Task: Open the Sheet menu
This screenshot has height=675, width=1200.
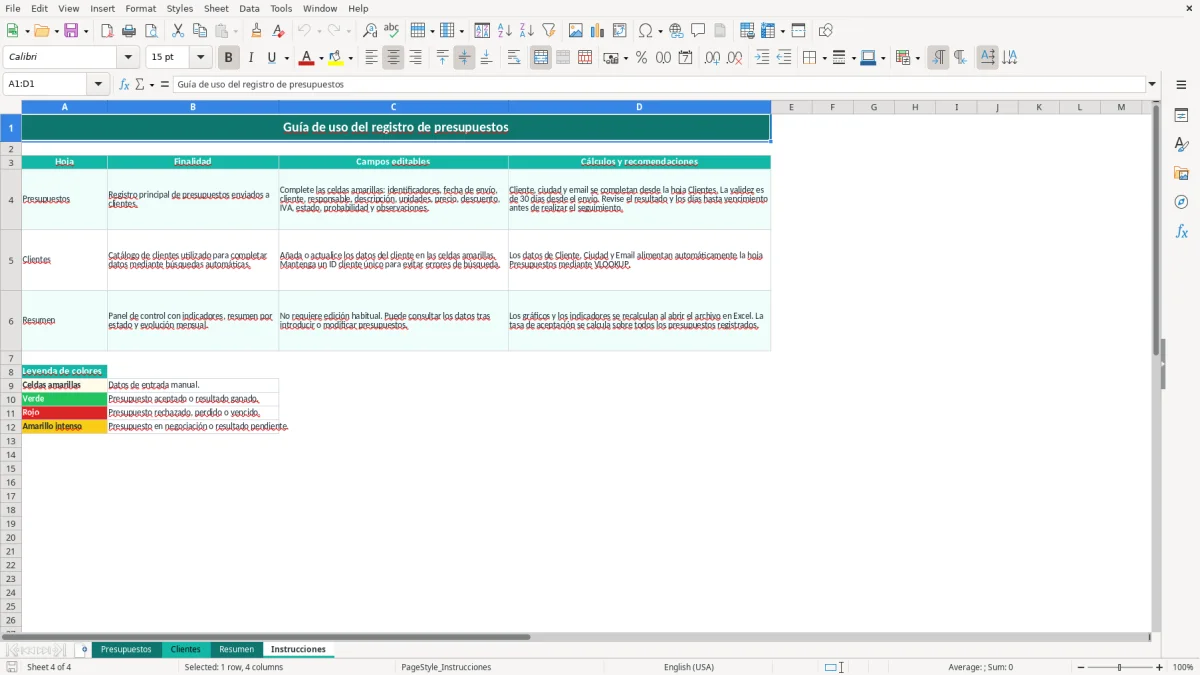Action: (216, 8)
